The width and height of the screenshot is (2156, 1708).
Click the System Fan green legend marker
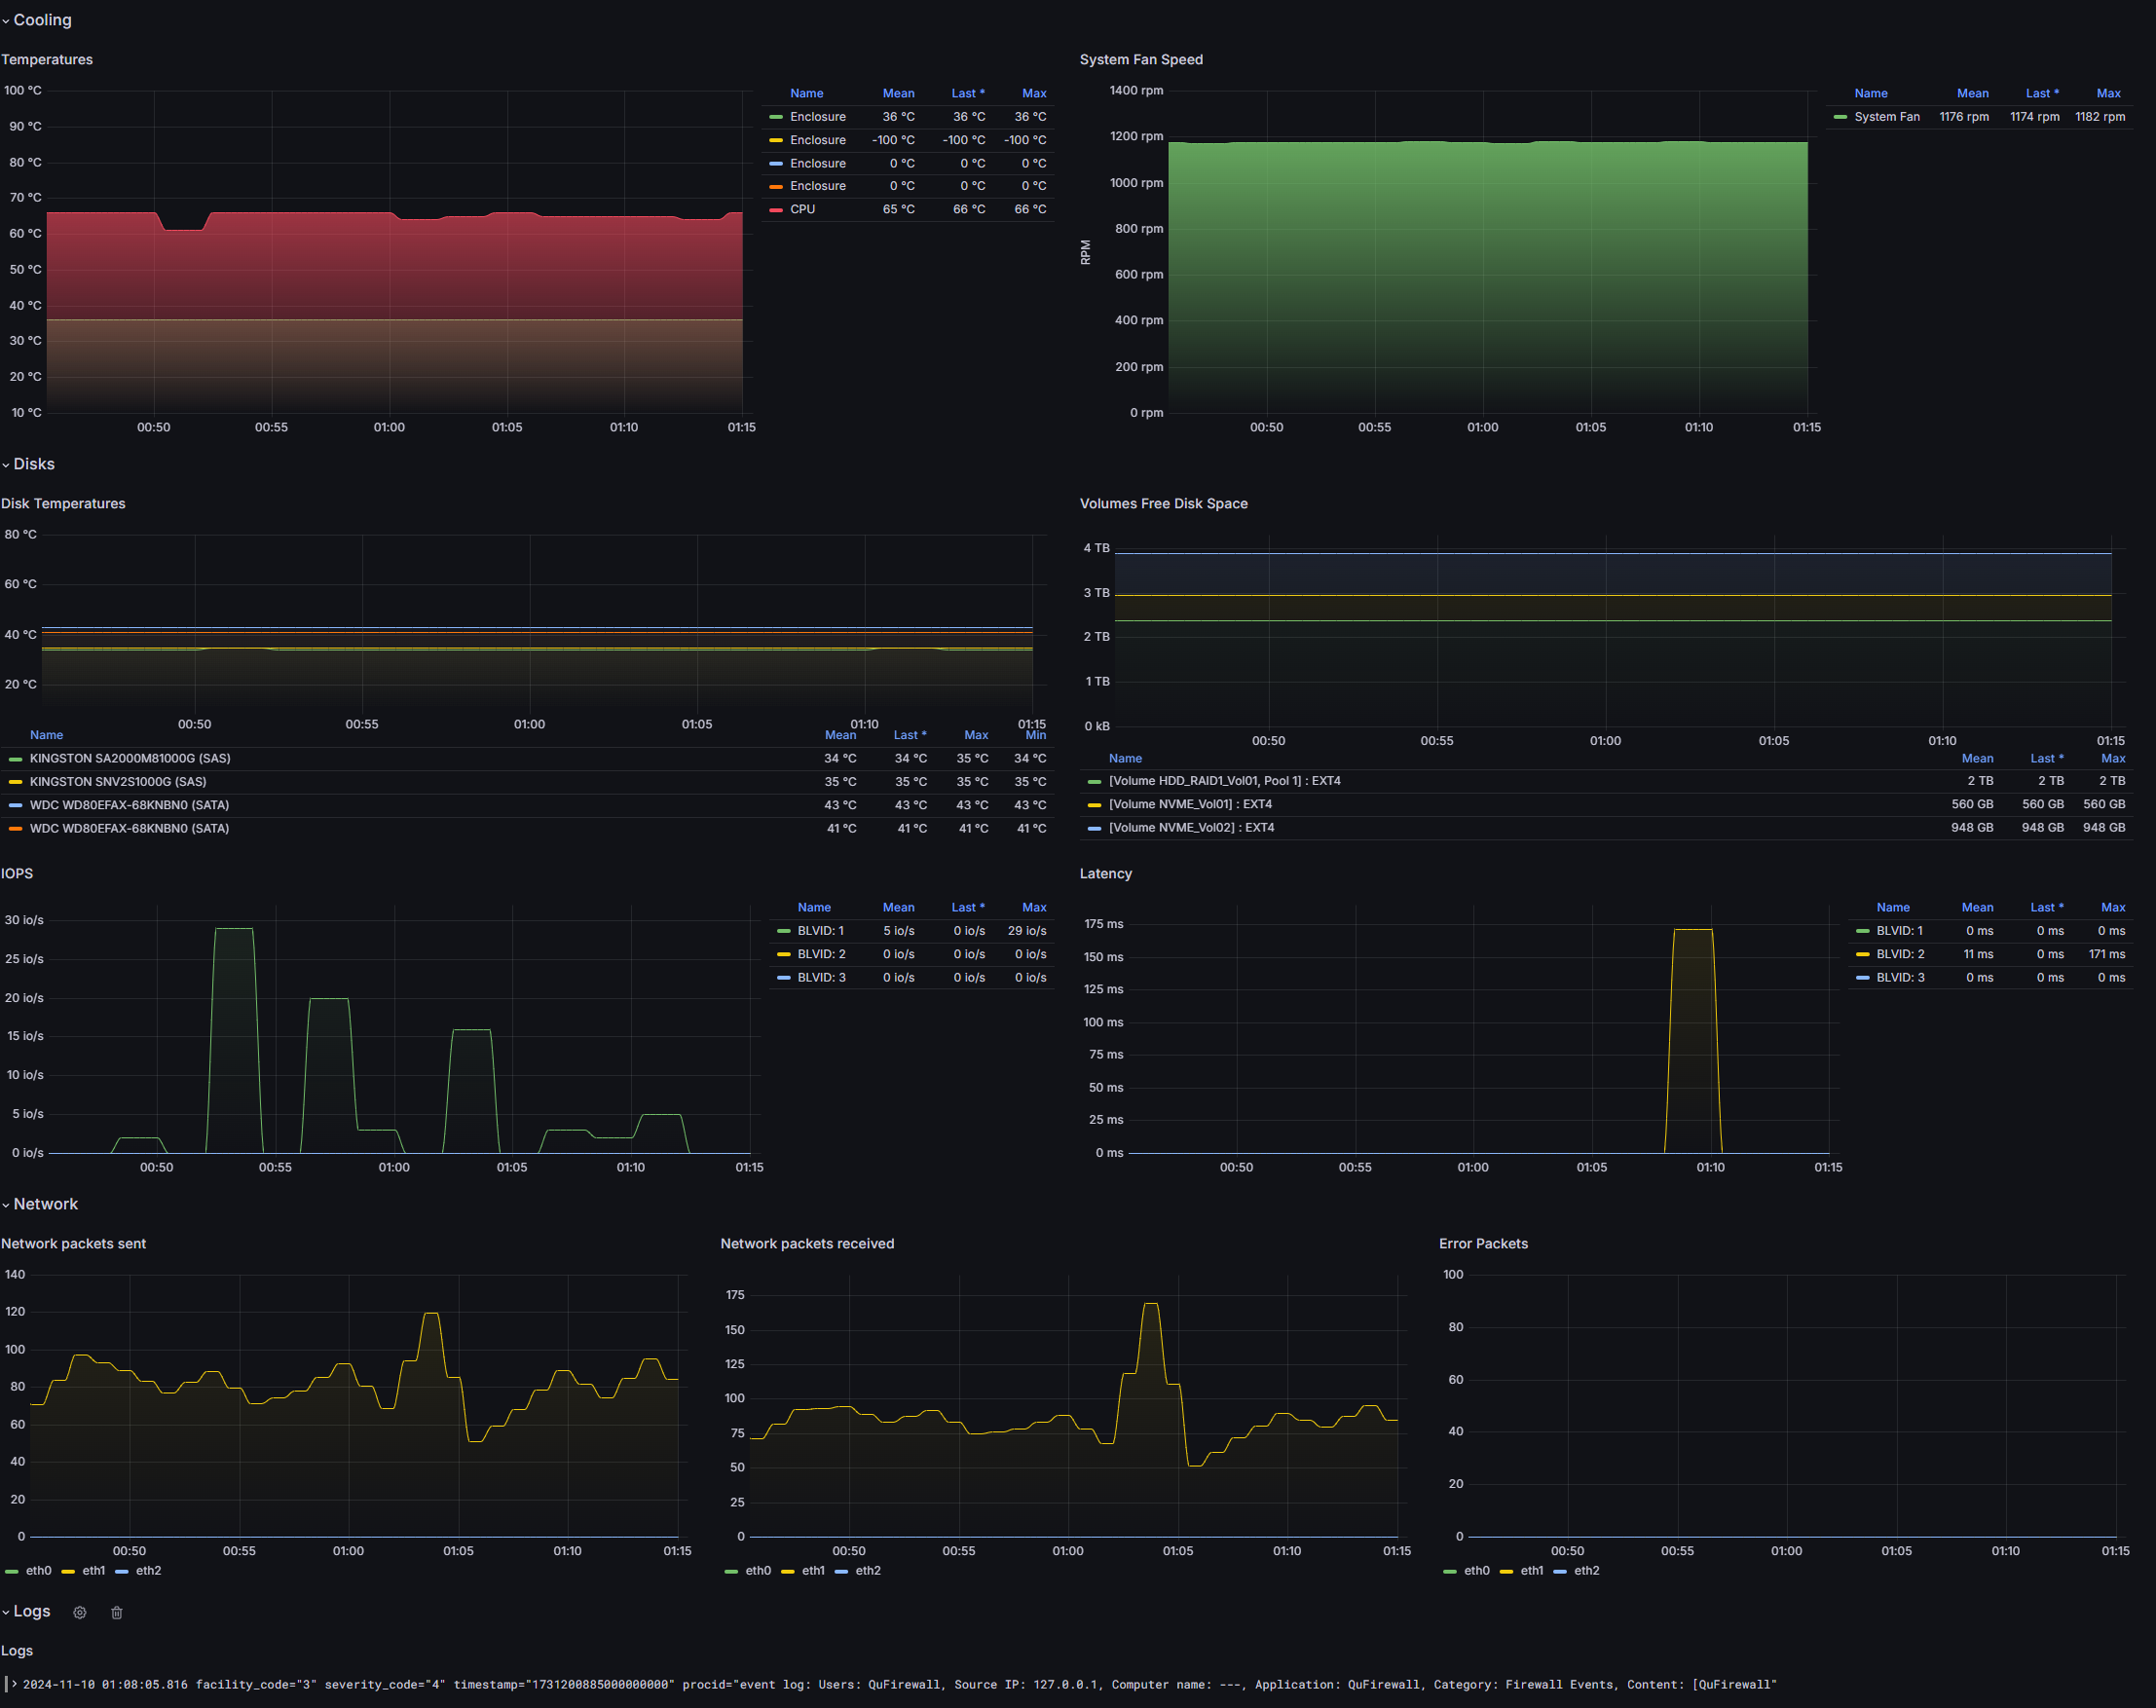(x=1840, y=117)
